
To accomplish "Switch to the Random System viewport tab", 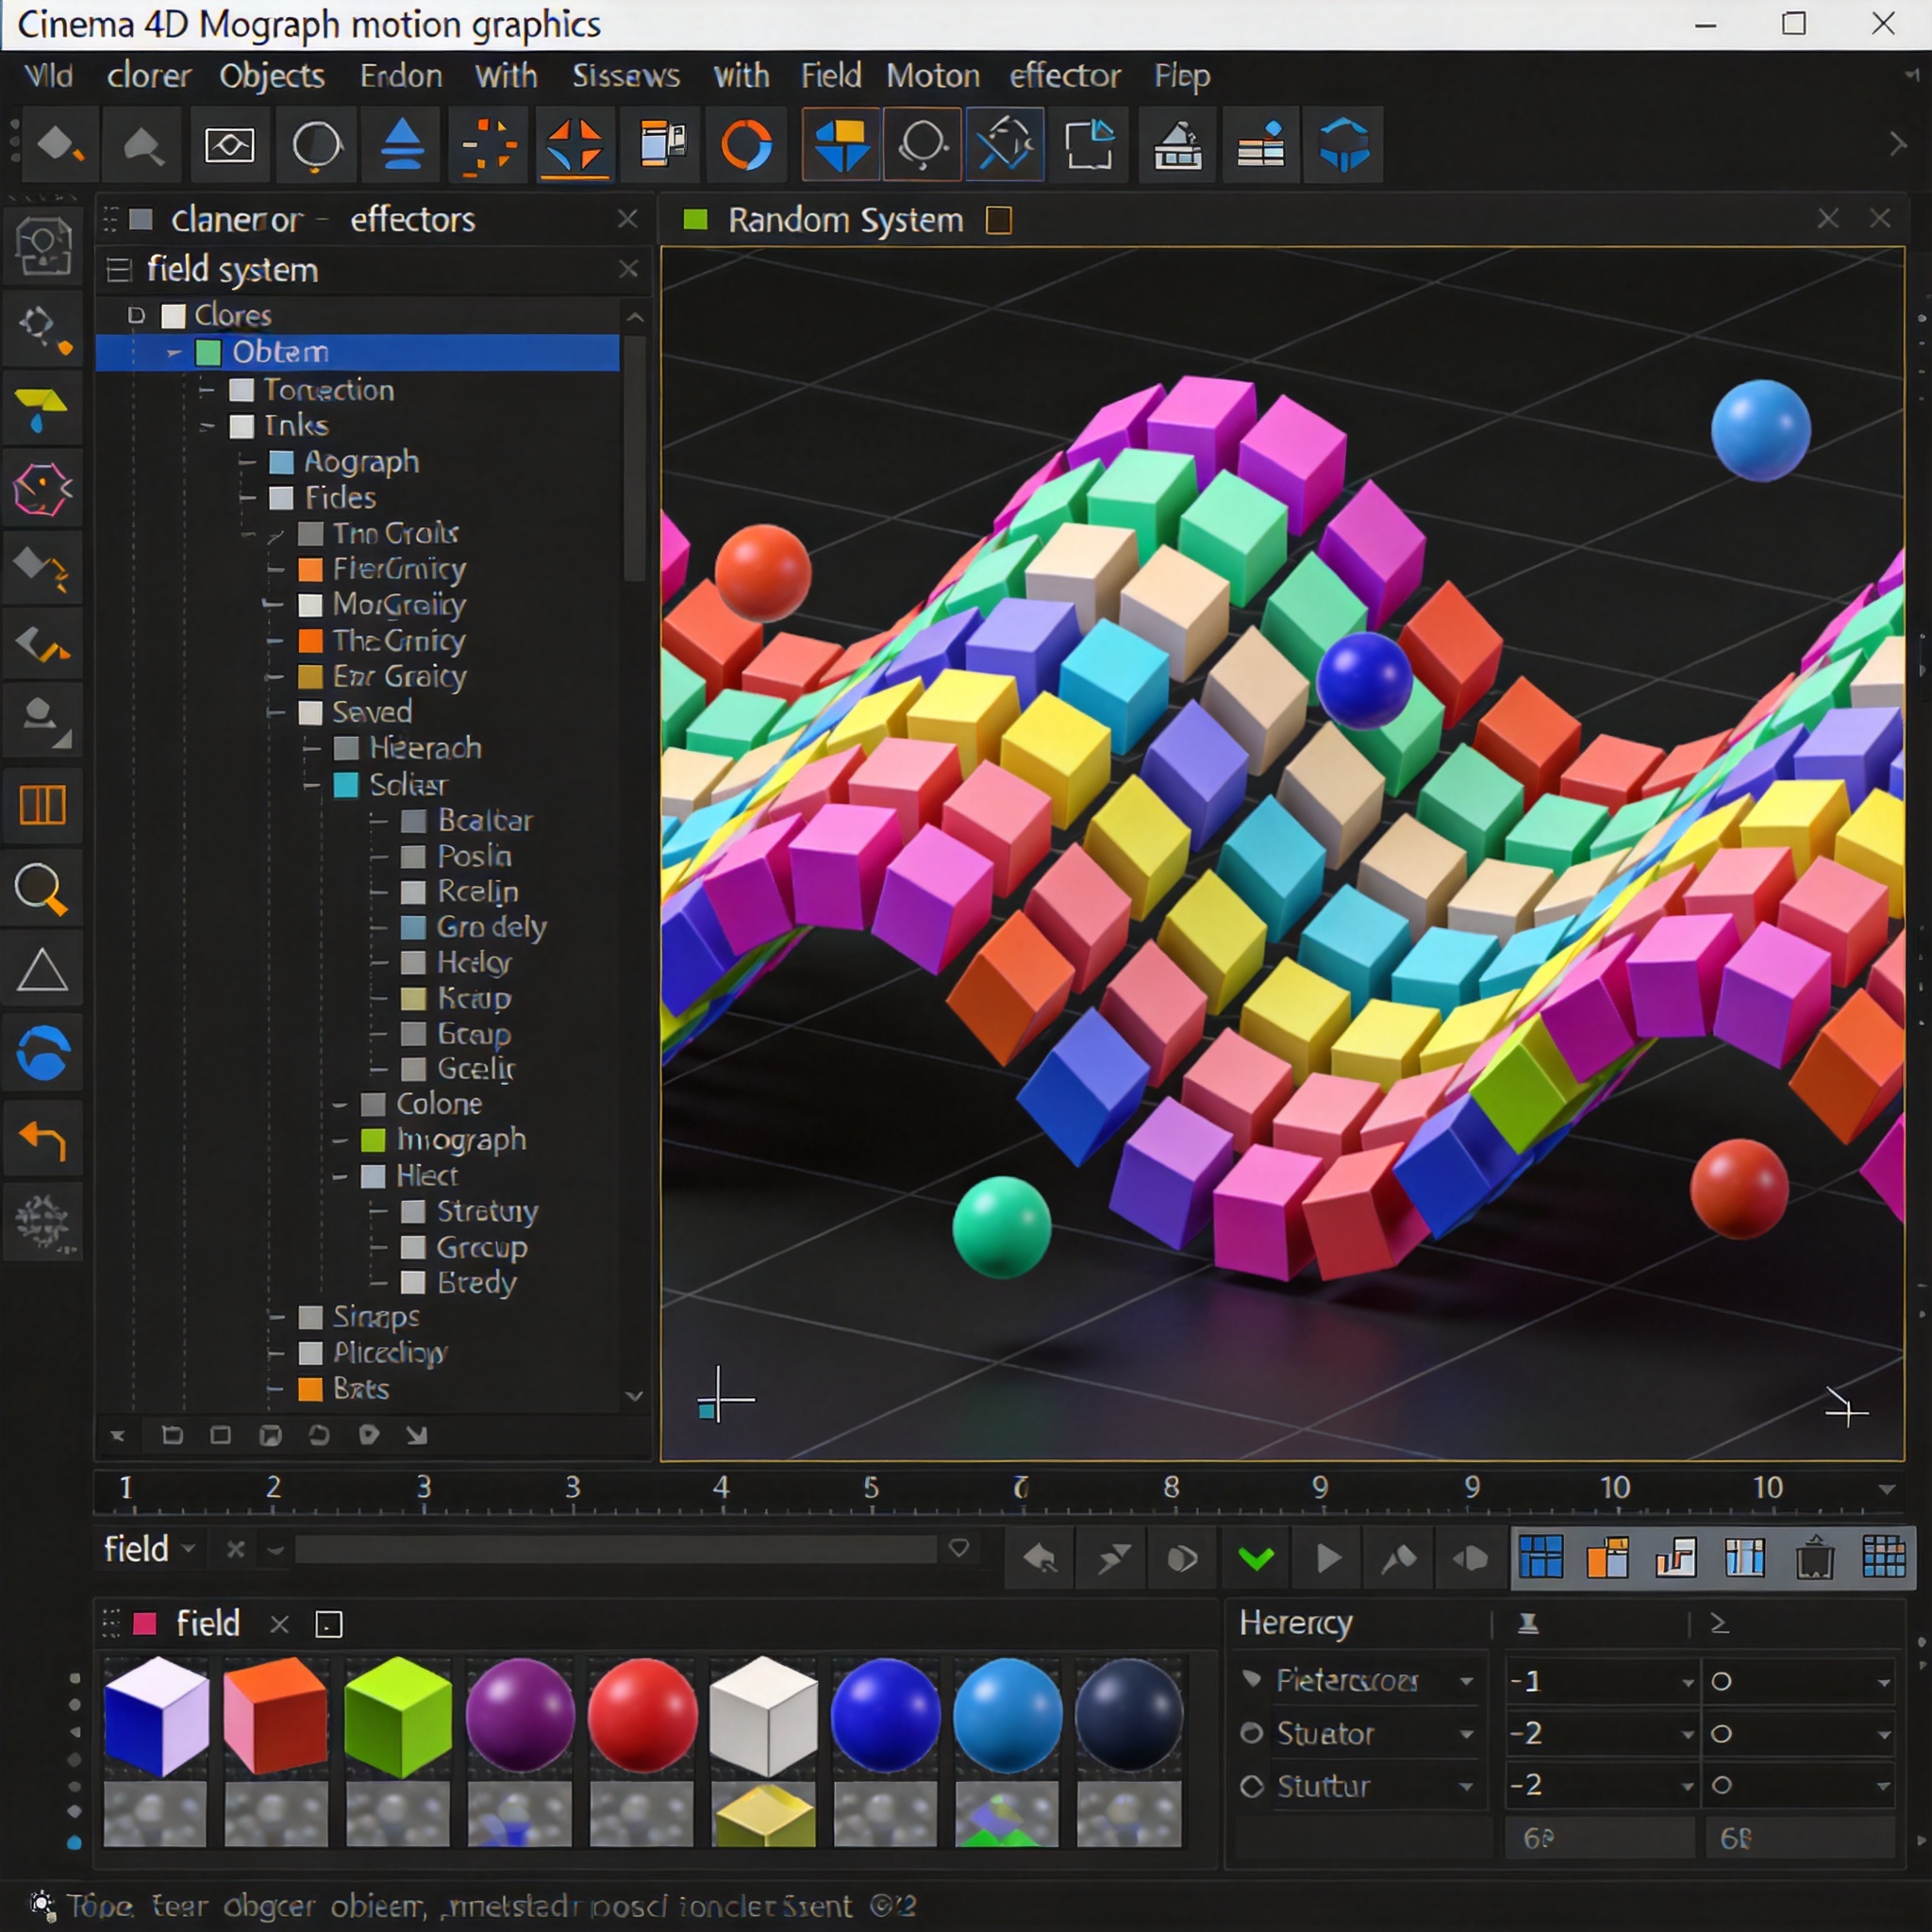I will [x=845, y=220].
